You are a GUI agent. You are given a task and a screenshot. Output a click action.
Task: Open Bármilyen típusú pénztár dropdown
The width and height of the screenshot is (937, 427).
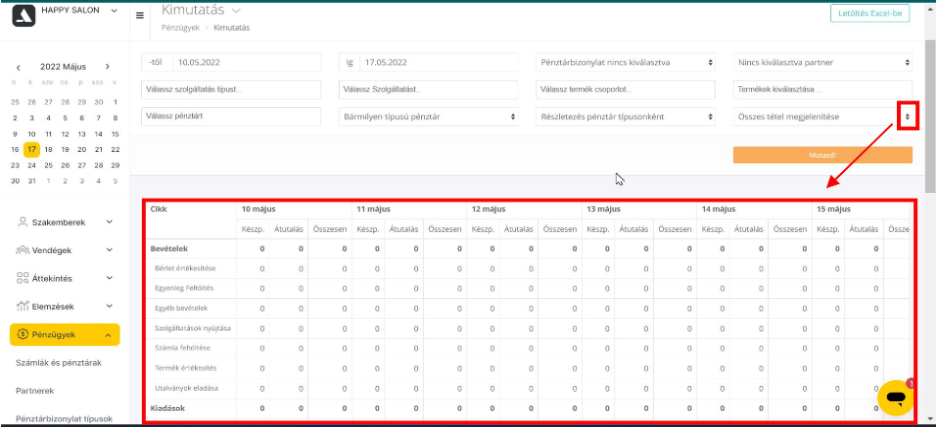[x=428, y=116]
